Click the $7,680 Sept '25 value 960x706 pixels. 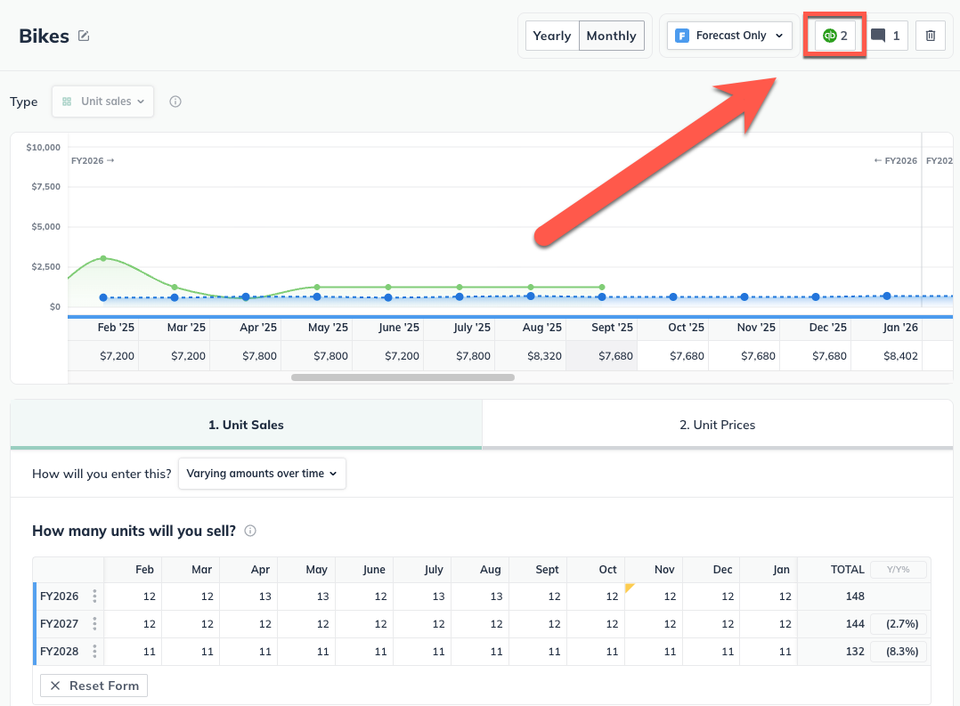615,356
